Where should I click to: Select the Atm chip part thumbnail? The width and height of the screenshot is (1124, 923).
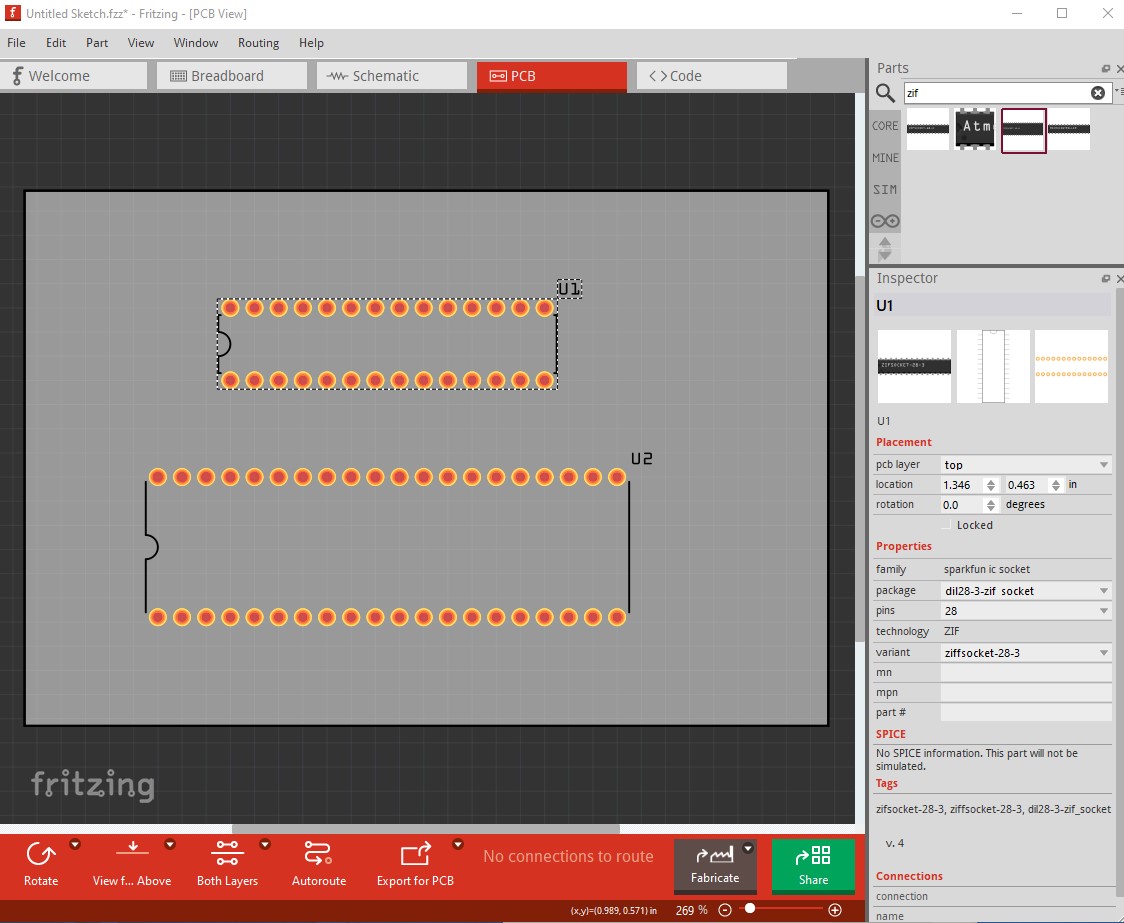coord(976,129)
